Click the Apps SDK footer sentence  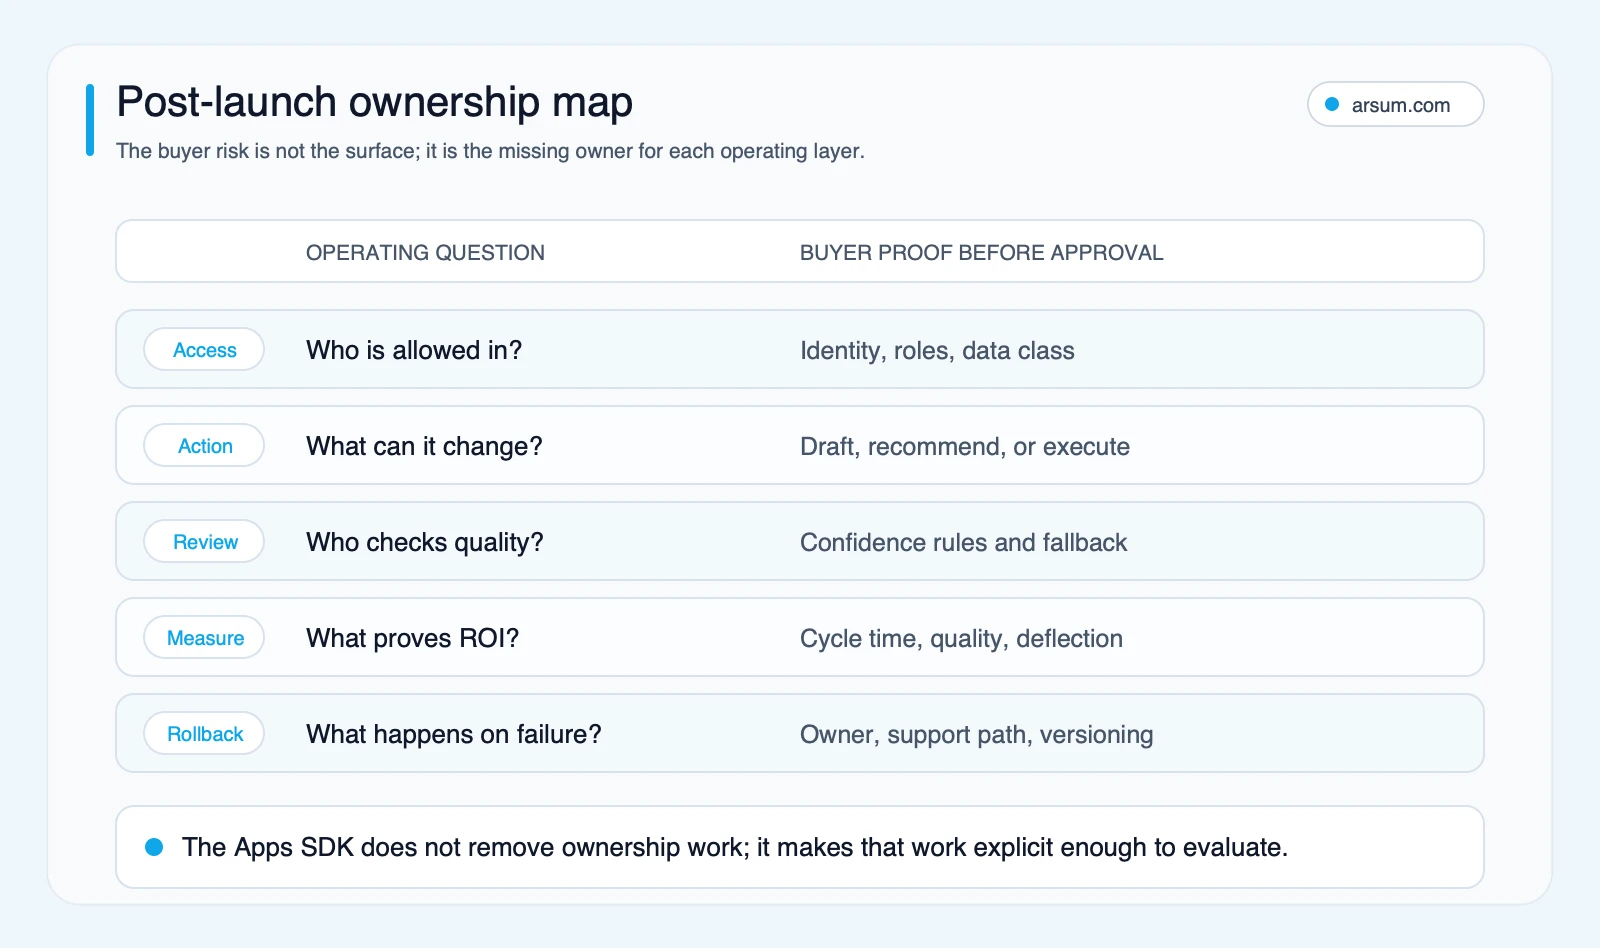pos(735,847)
